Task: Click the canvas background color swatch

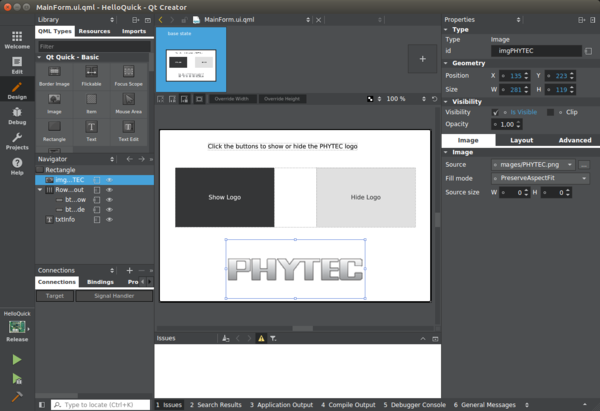Action: pos(370,99)
